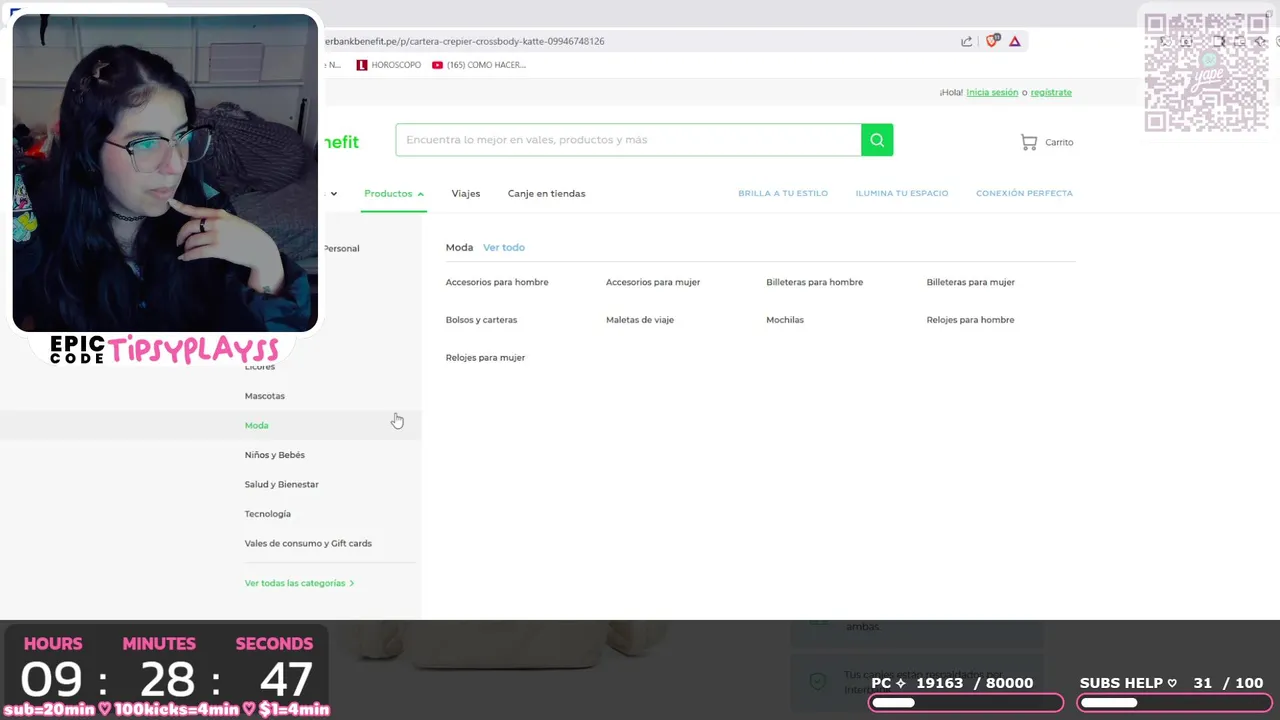The image size is (1280, 720).
Task: Open the Viajes menu item
Action: [x=466, y=193]
